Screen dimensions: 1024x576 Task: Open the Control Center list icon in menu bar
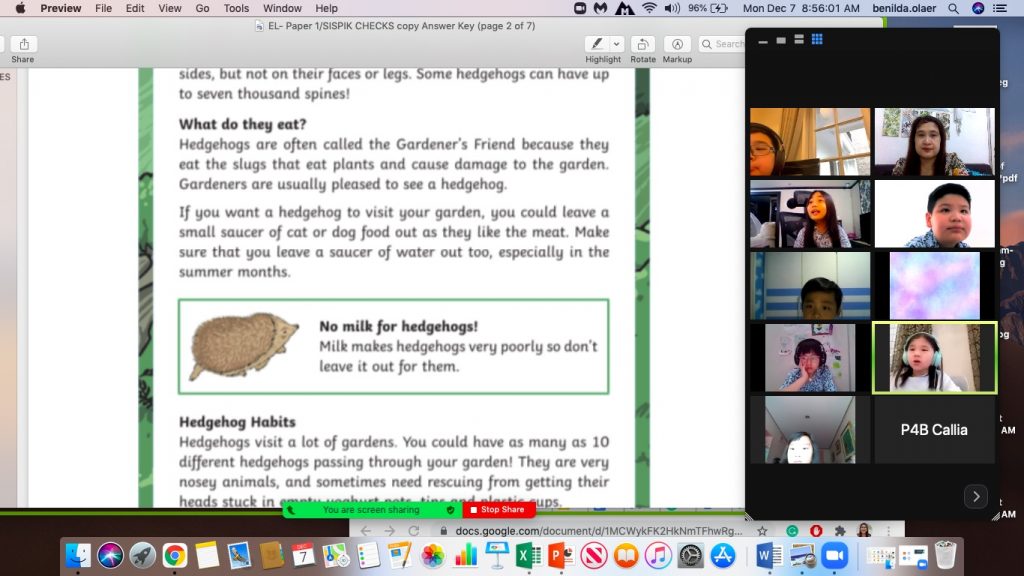pos(1001,8)
